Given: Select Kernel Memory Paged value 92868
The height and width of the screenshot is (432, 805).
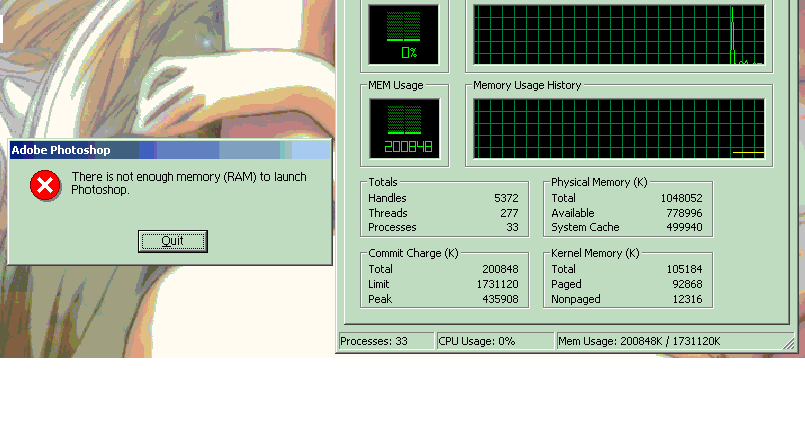Looking at the screenshot, I should coord(687,284).
